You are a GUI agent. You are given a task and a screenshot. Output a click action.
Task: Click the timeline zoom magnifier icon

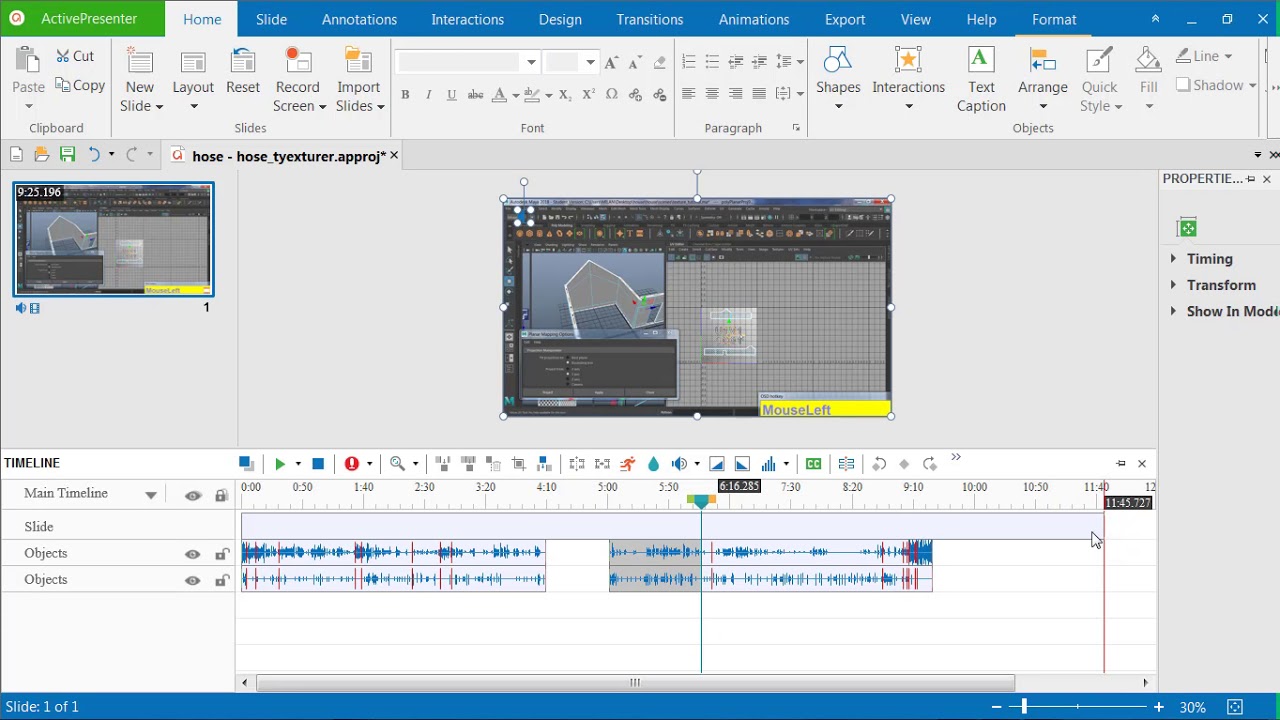397,464
